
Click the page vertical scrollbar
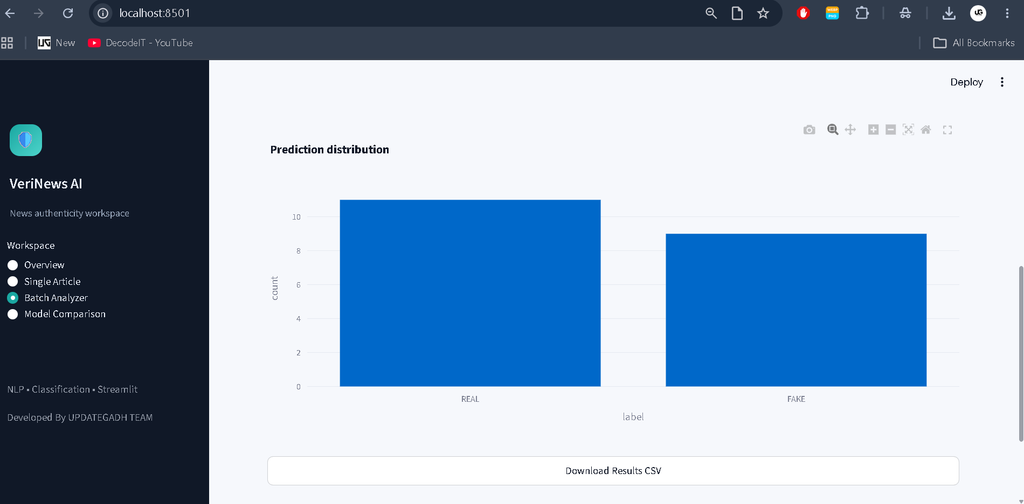pos(1021,353)
